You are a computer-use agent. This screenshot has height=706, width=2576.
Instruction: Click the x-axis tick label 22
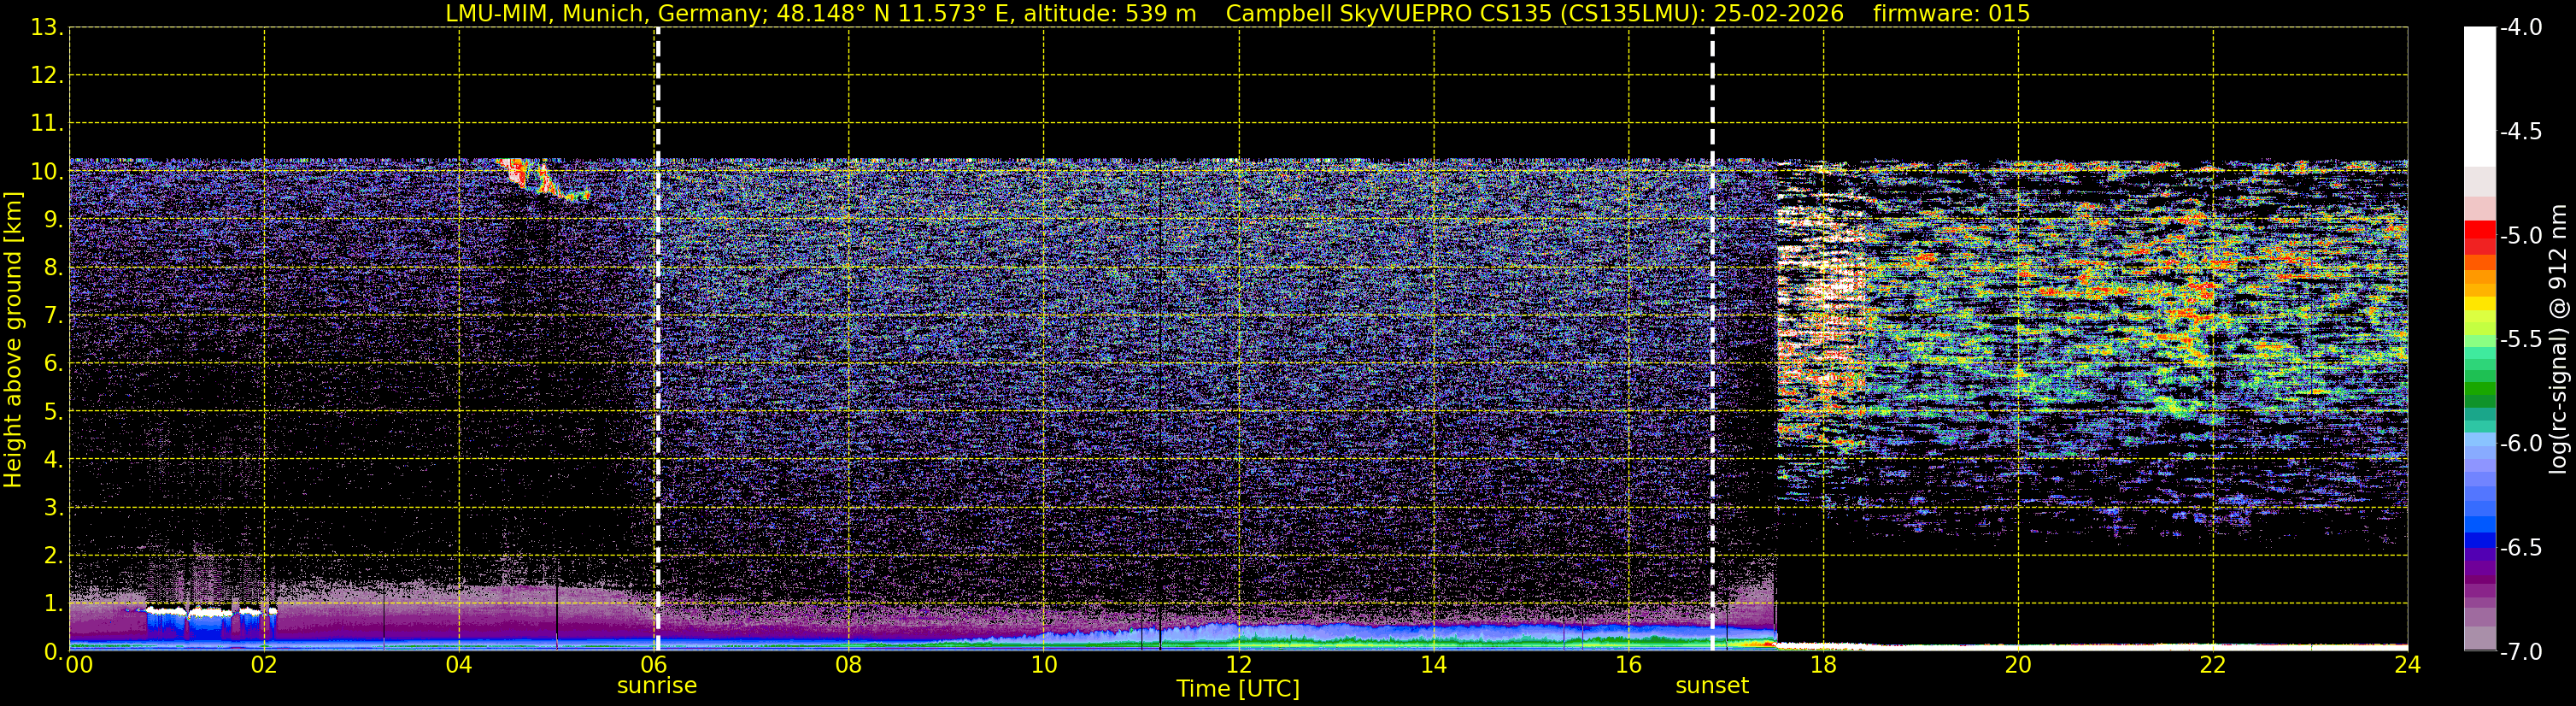click(2213, 665)
